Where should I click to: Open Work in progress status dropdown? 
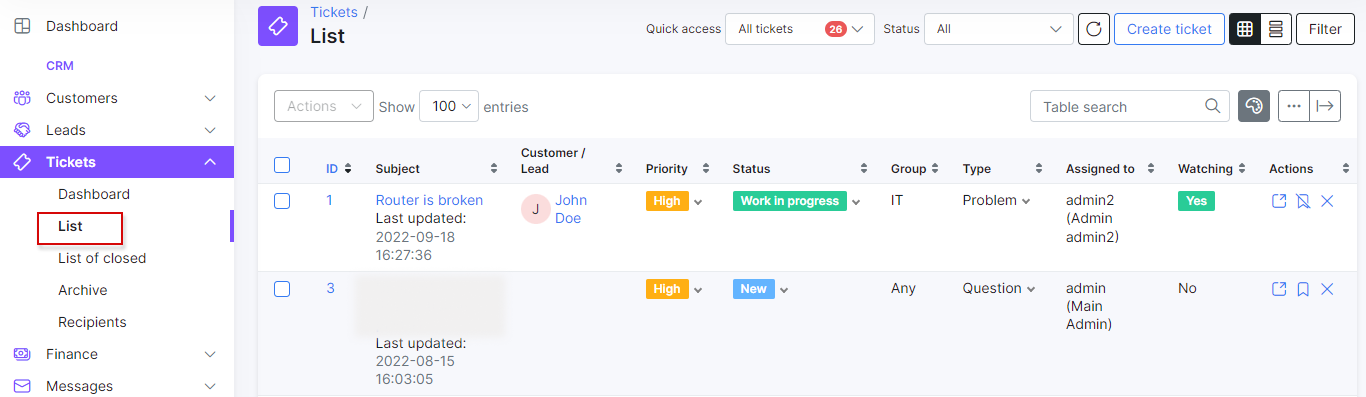point(856,202)
